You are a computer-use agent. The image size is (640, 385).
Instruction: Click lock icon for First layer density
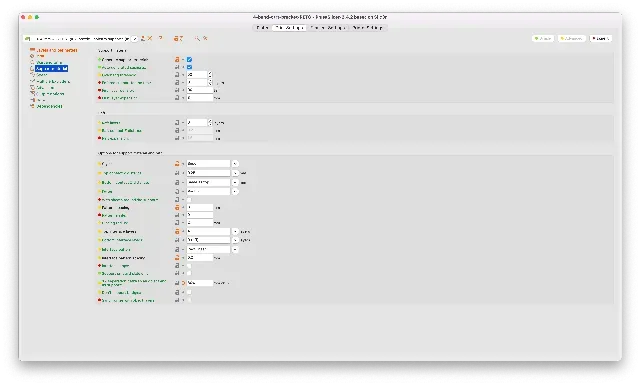177,90
